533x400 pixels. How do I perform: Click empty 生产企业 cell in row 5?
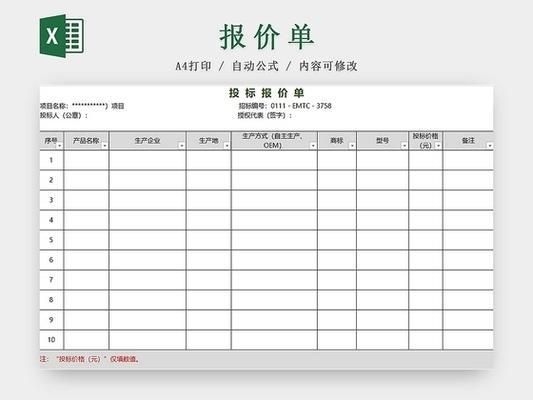148,240
